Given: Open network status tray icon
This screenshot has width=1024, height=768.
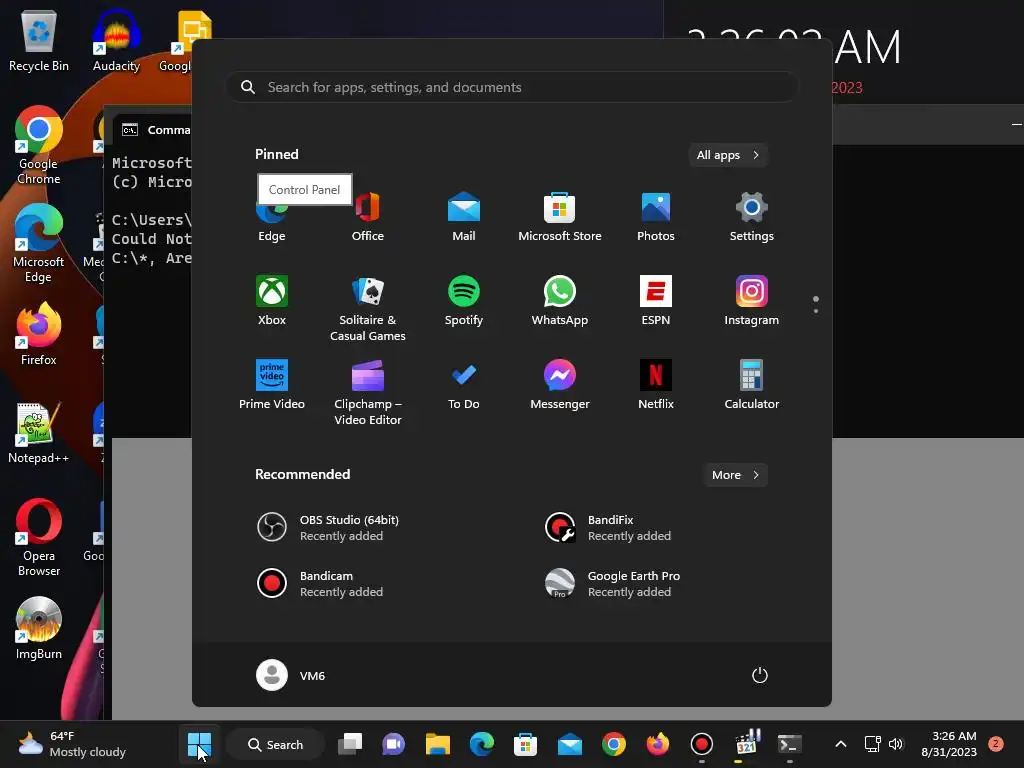Looking at the screenshot, I should pos(872,744).
